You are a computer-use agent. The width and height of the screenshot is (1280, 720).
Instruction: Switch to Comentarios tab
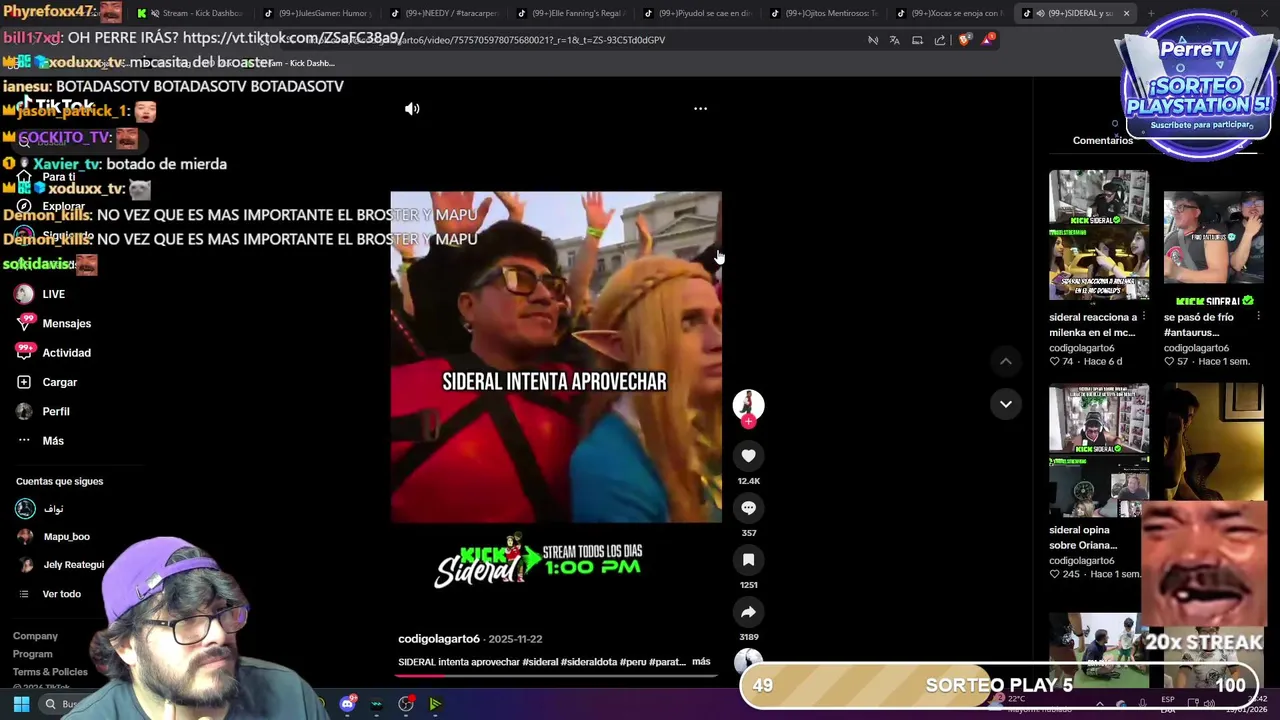tap(1103, 140)
